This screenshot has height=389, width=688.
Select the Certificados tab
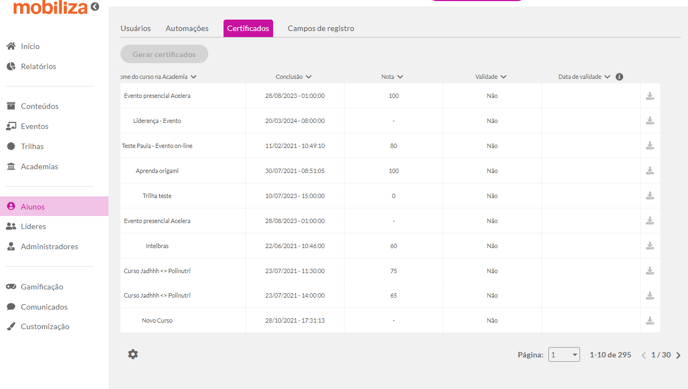point(248,28)
